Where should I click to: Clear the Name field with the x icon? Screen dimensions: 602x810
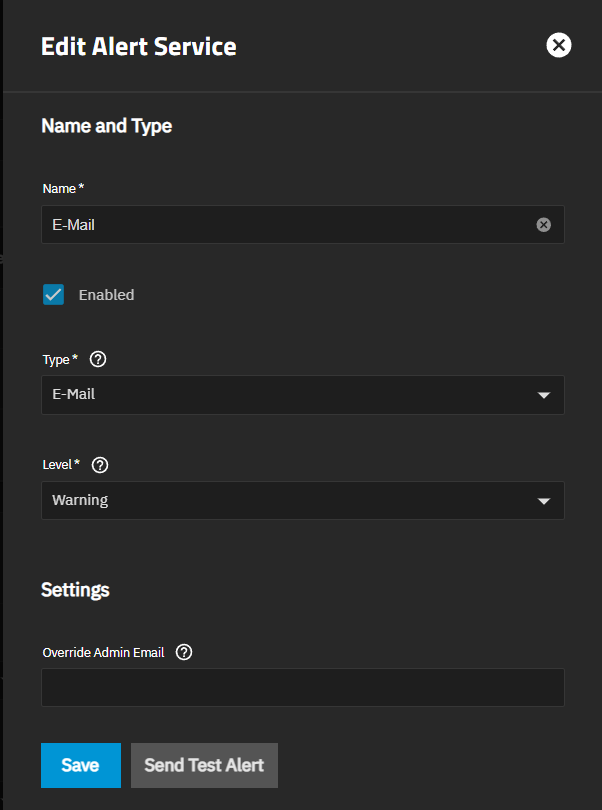pos(543,225)
